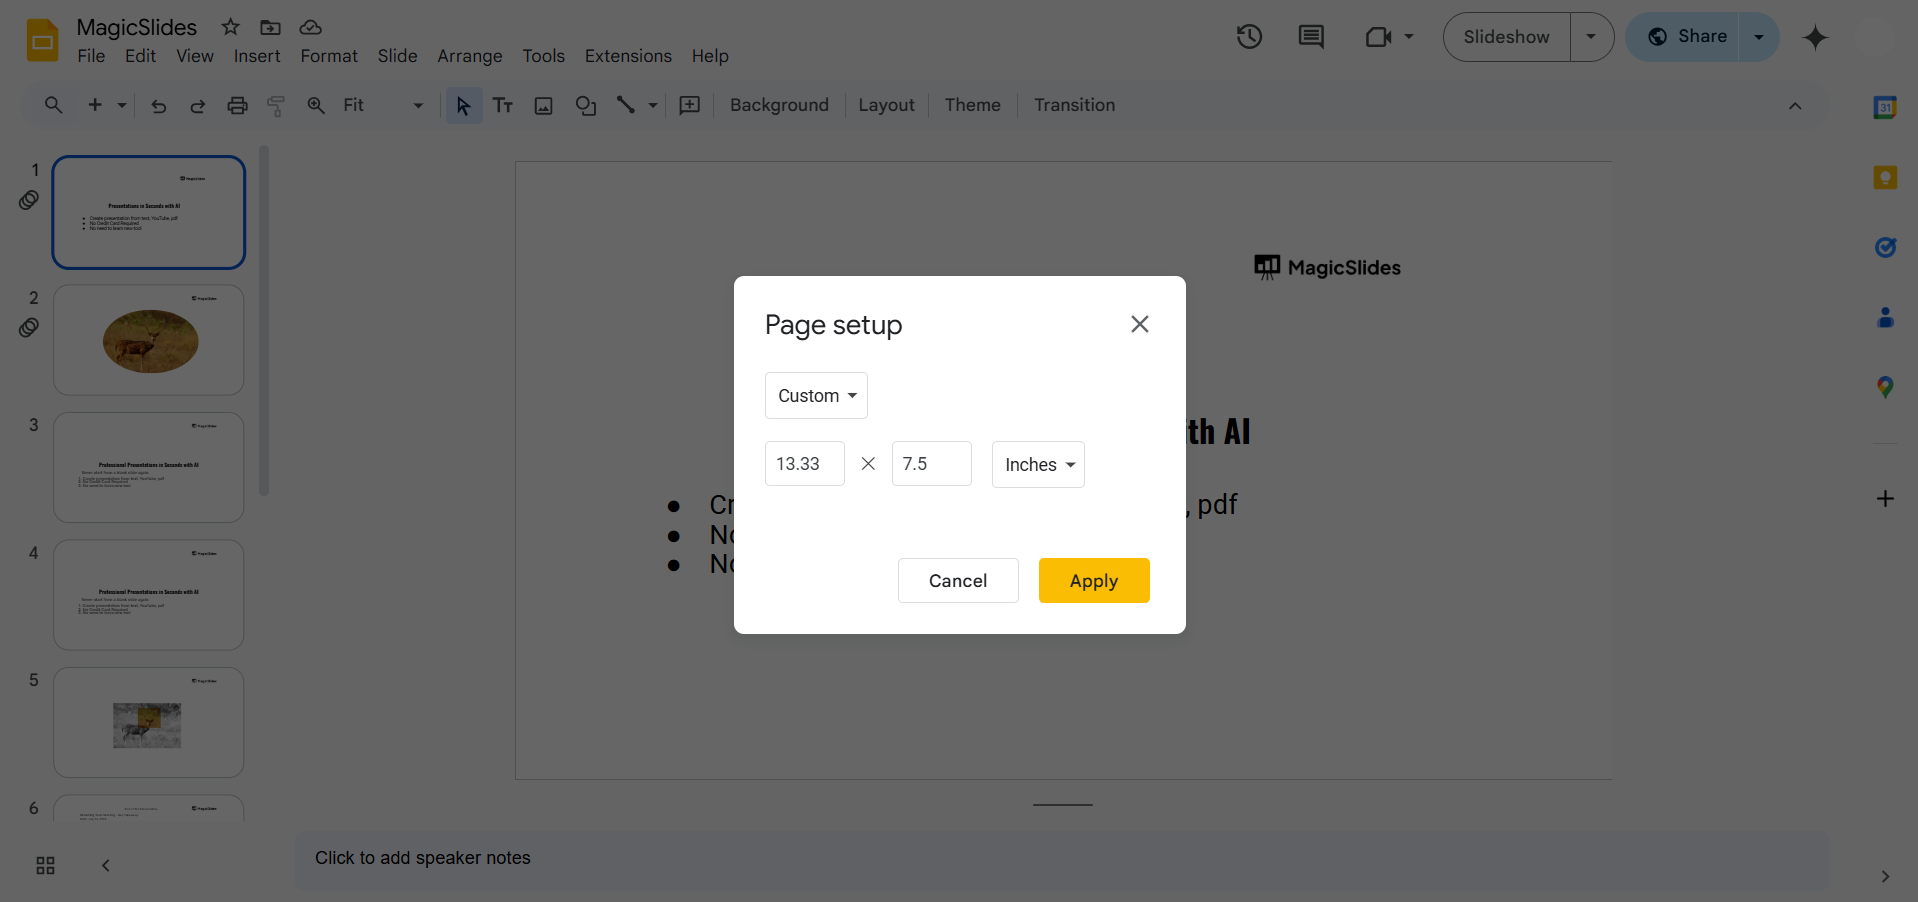Viewport: 1918px width, 902px height.
Task: Open the Fit zoom level dropdown
Action: tap(383, 105)
